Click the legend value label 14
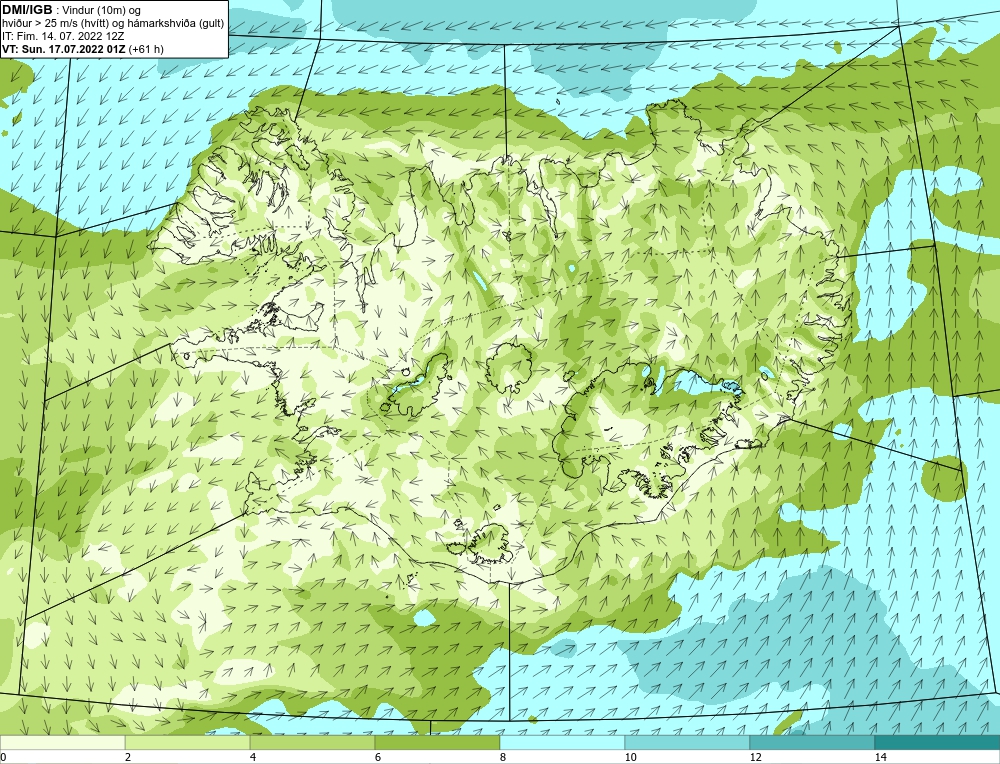 pyautogui.click(x=881, y=757)
